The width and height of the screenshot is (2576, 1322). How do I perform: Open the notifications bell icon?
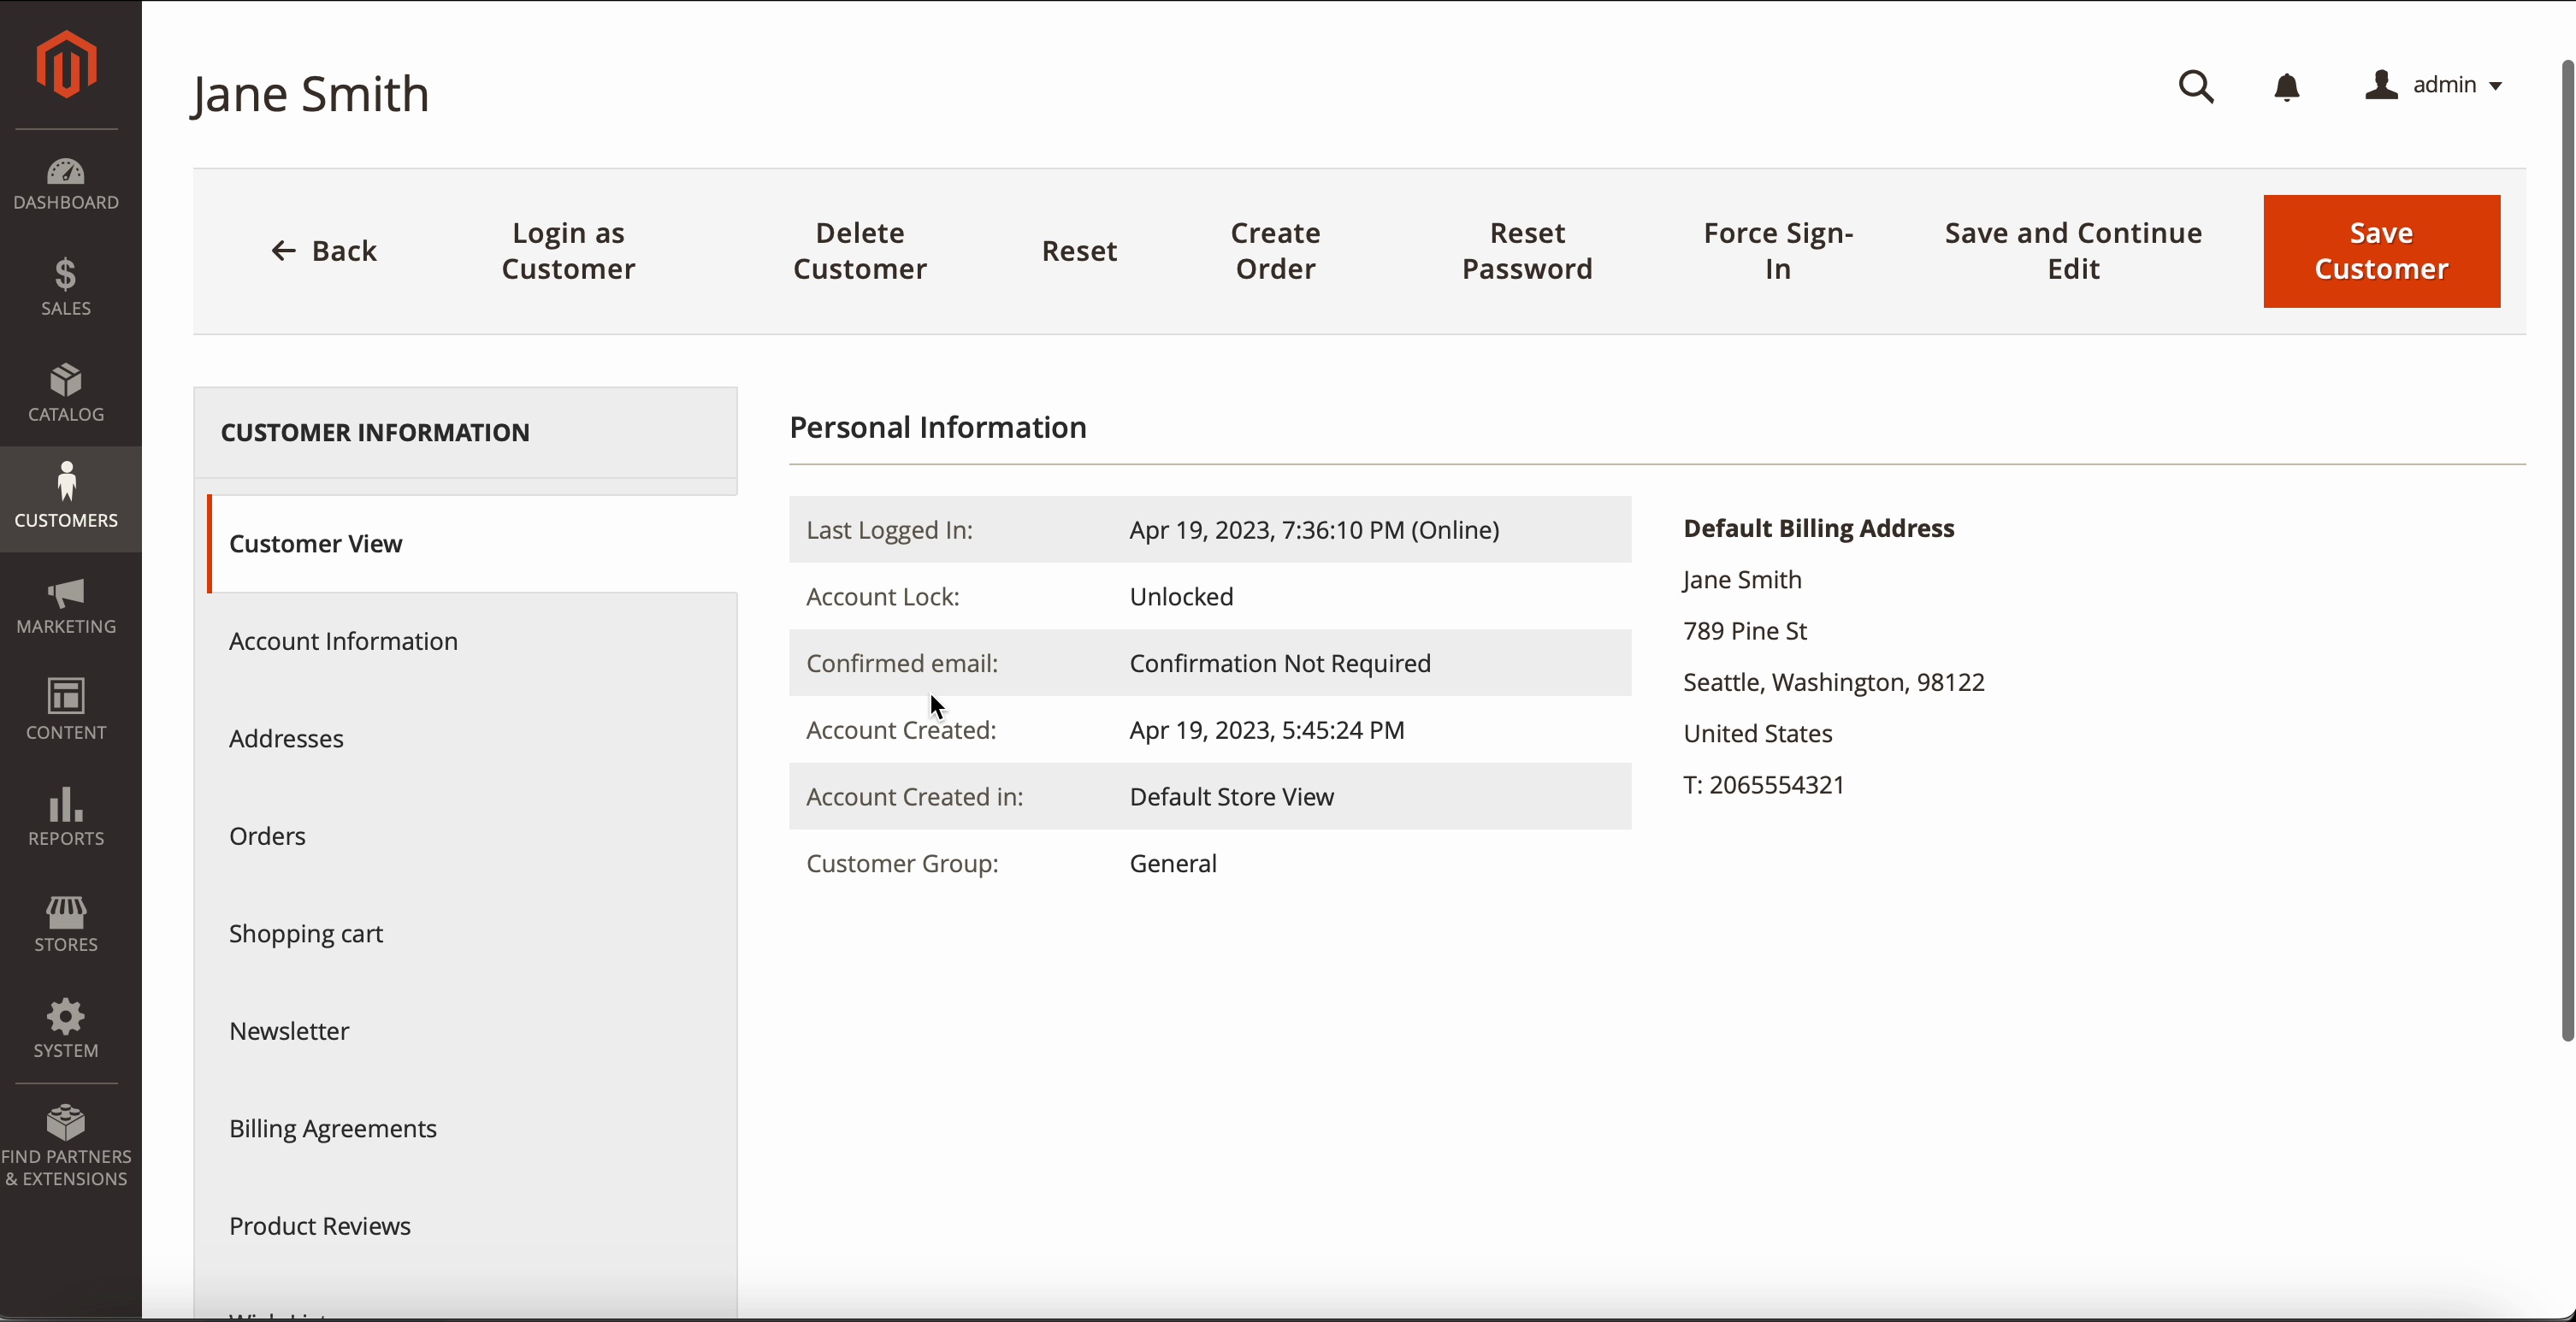point(2287,87)
